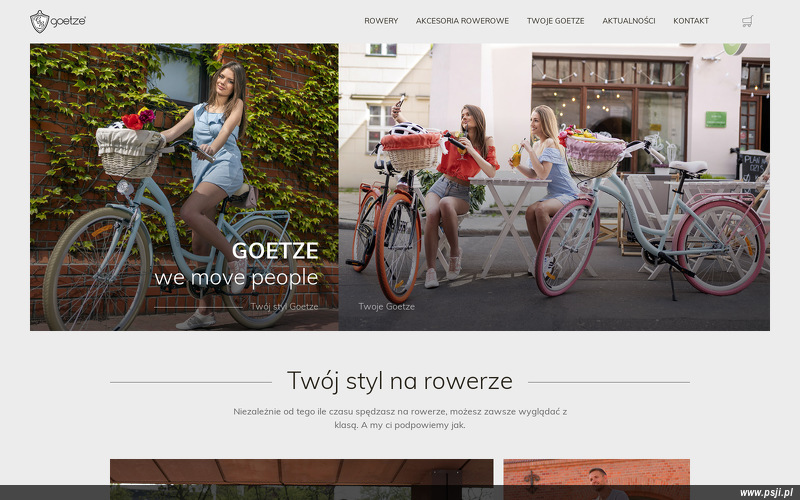Click the 'Twój styl na rowerze' heading
800x500 pixels.
click(x=399, y=381)
